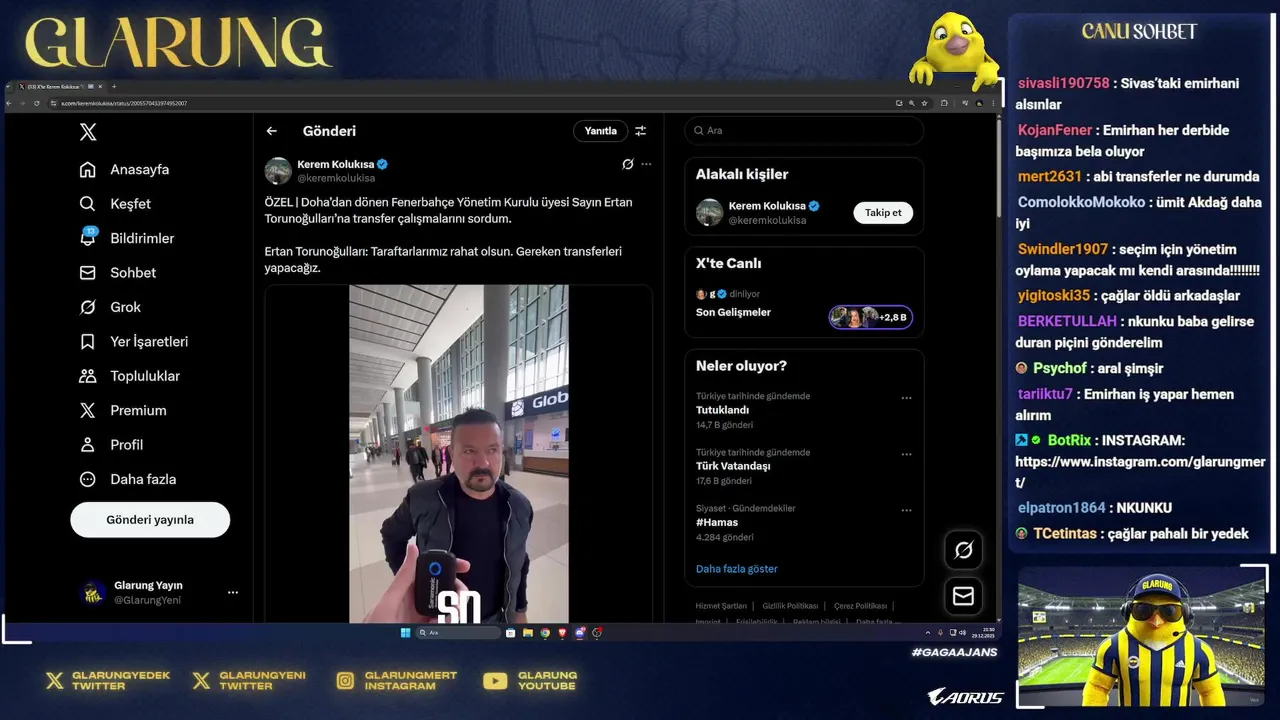This screenshot has width=1280, height=720.
Task: Open the Windows Start menu
Action: (x=405, y=632)
